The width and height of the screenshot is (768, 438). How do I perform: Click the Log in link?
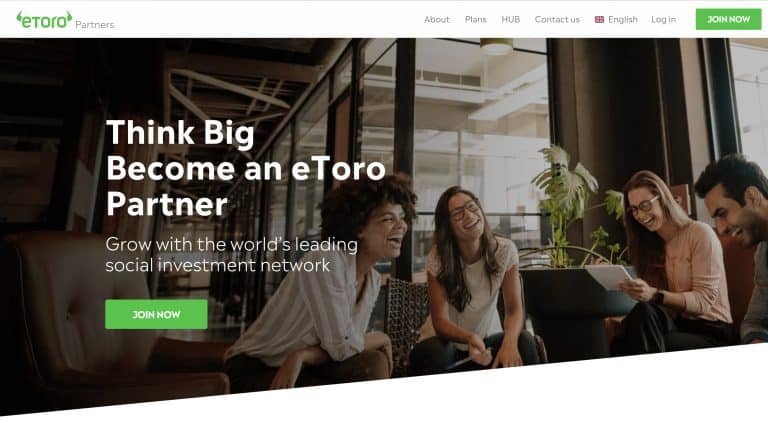pyautogui.click(x=663, y=20)
